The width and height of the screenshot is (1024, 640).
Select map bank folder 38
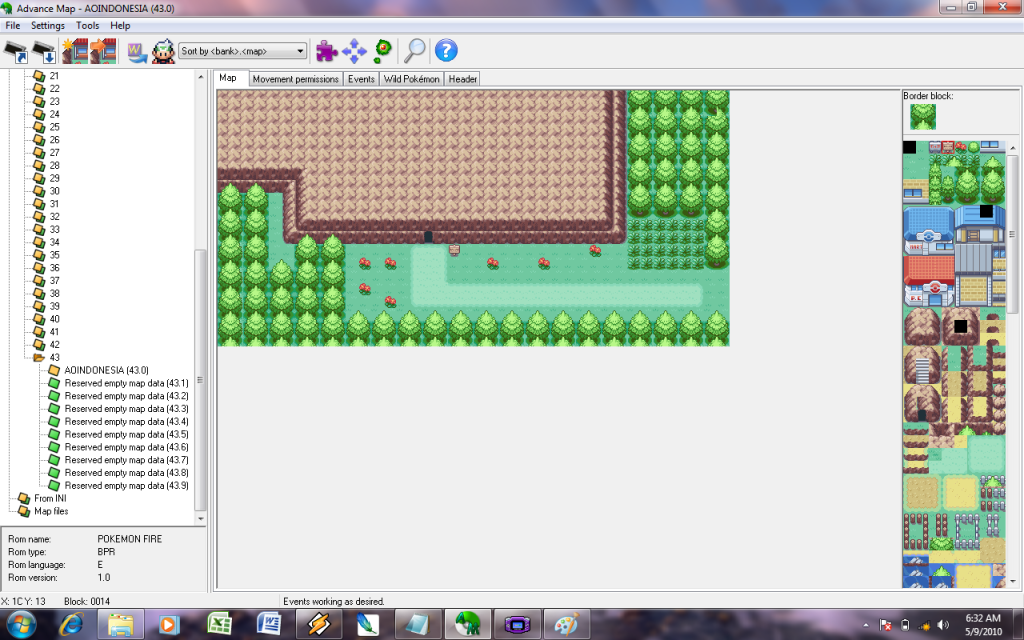pos(54,293)
